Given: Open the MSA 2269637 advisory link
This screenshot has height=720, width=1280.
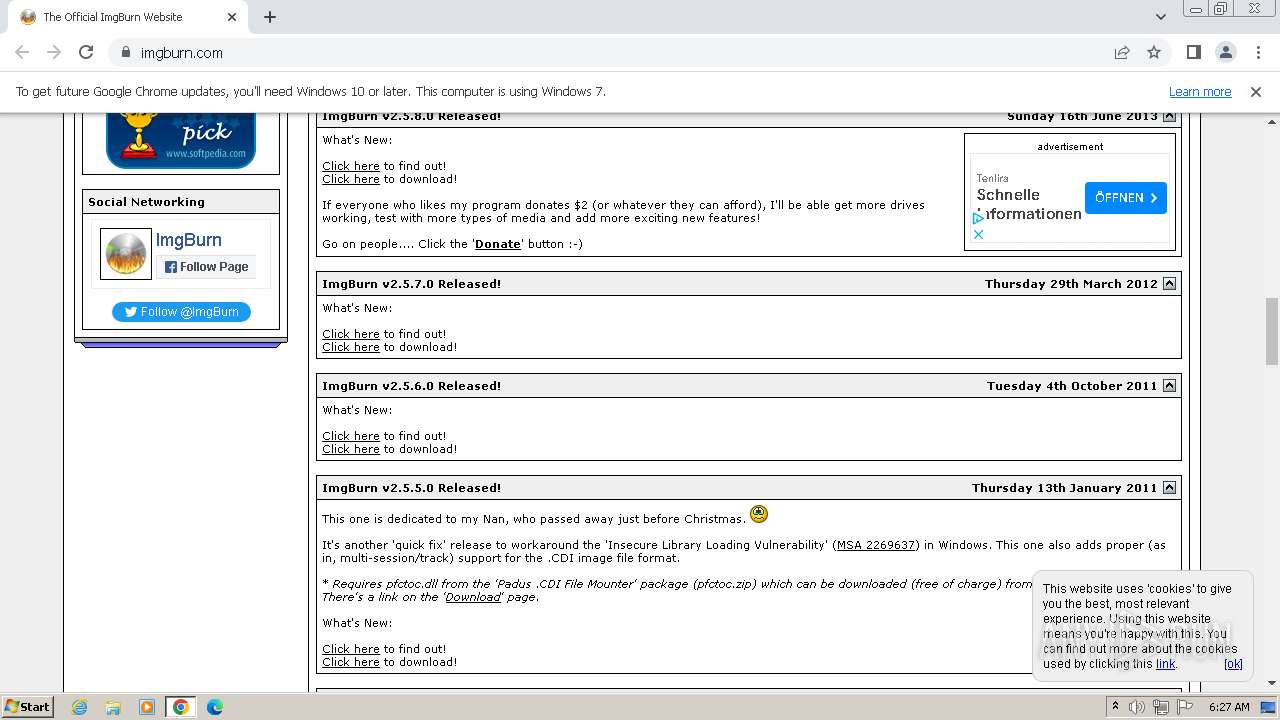Looking at the screenshot, I should (x=876, y=545).
